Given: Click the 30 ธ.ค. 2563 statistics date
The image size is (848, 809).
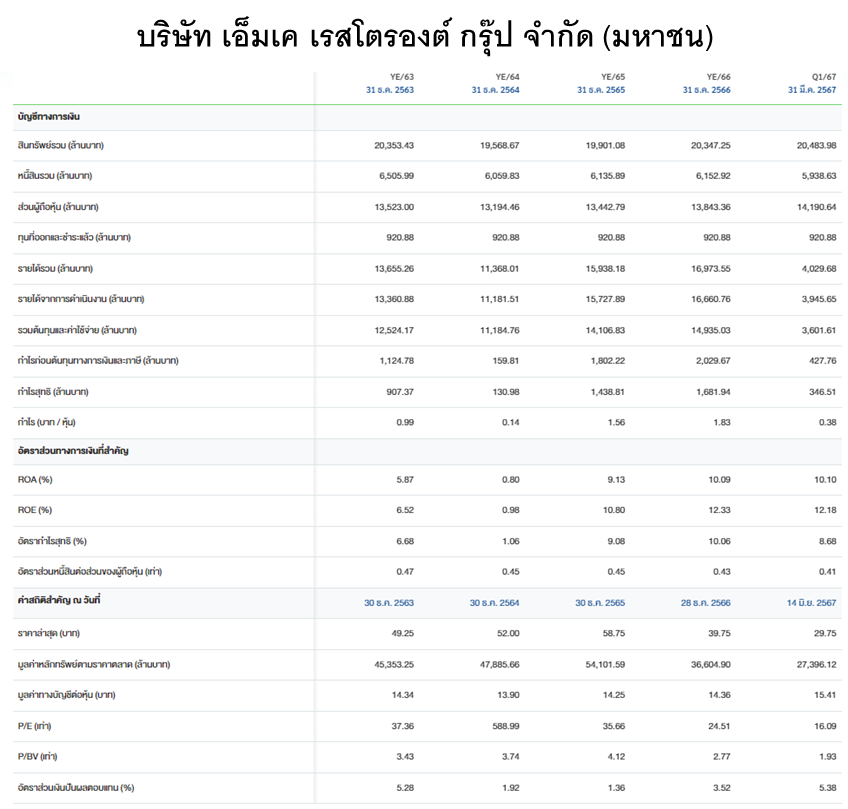Looking at the screenshot, I should pos(389,602).
